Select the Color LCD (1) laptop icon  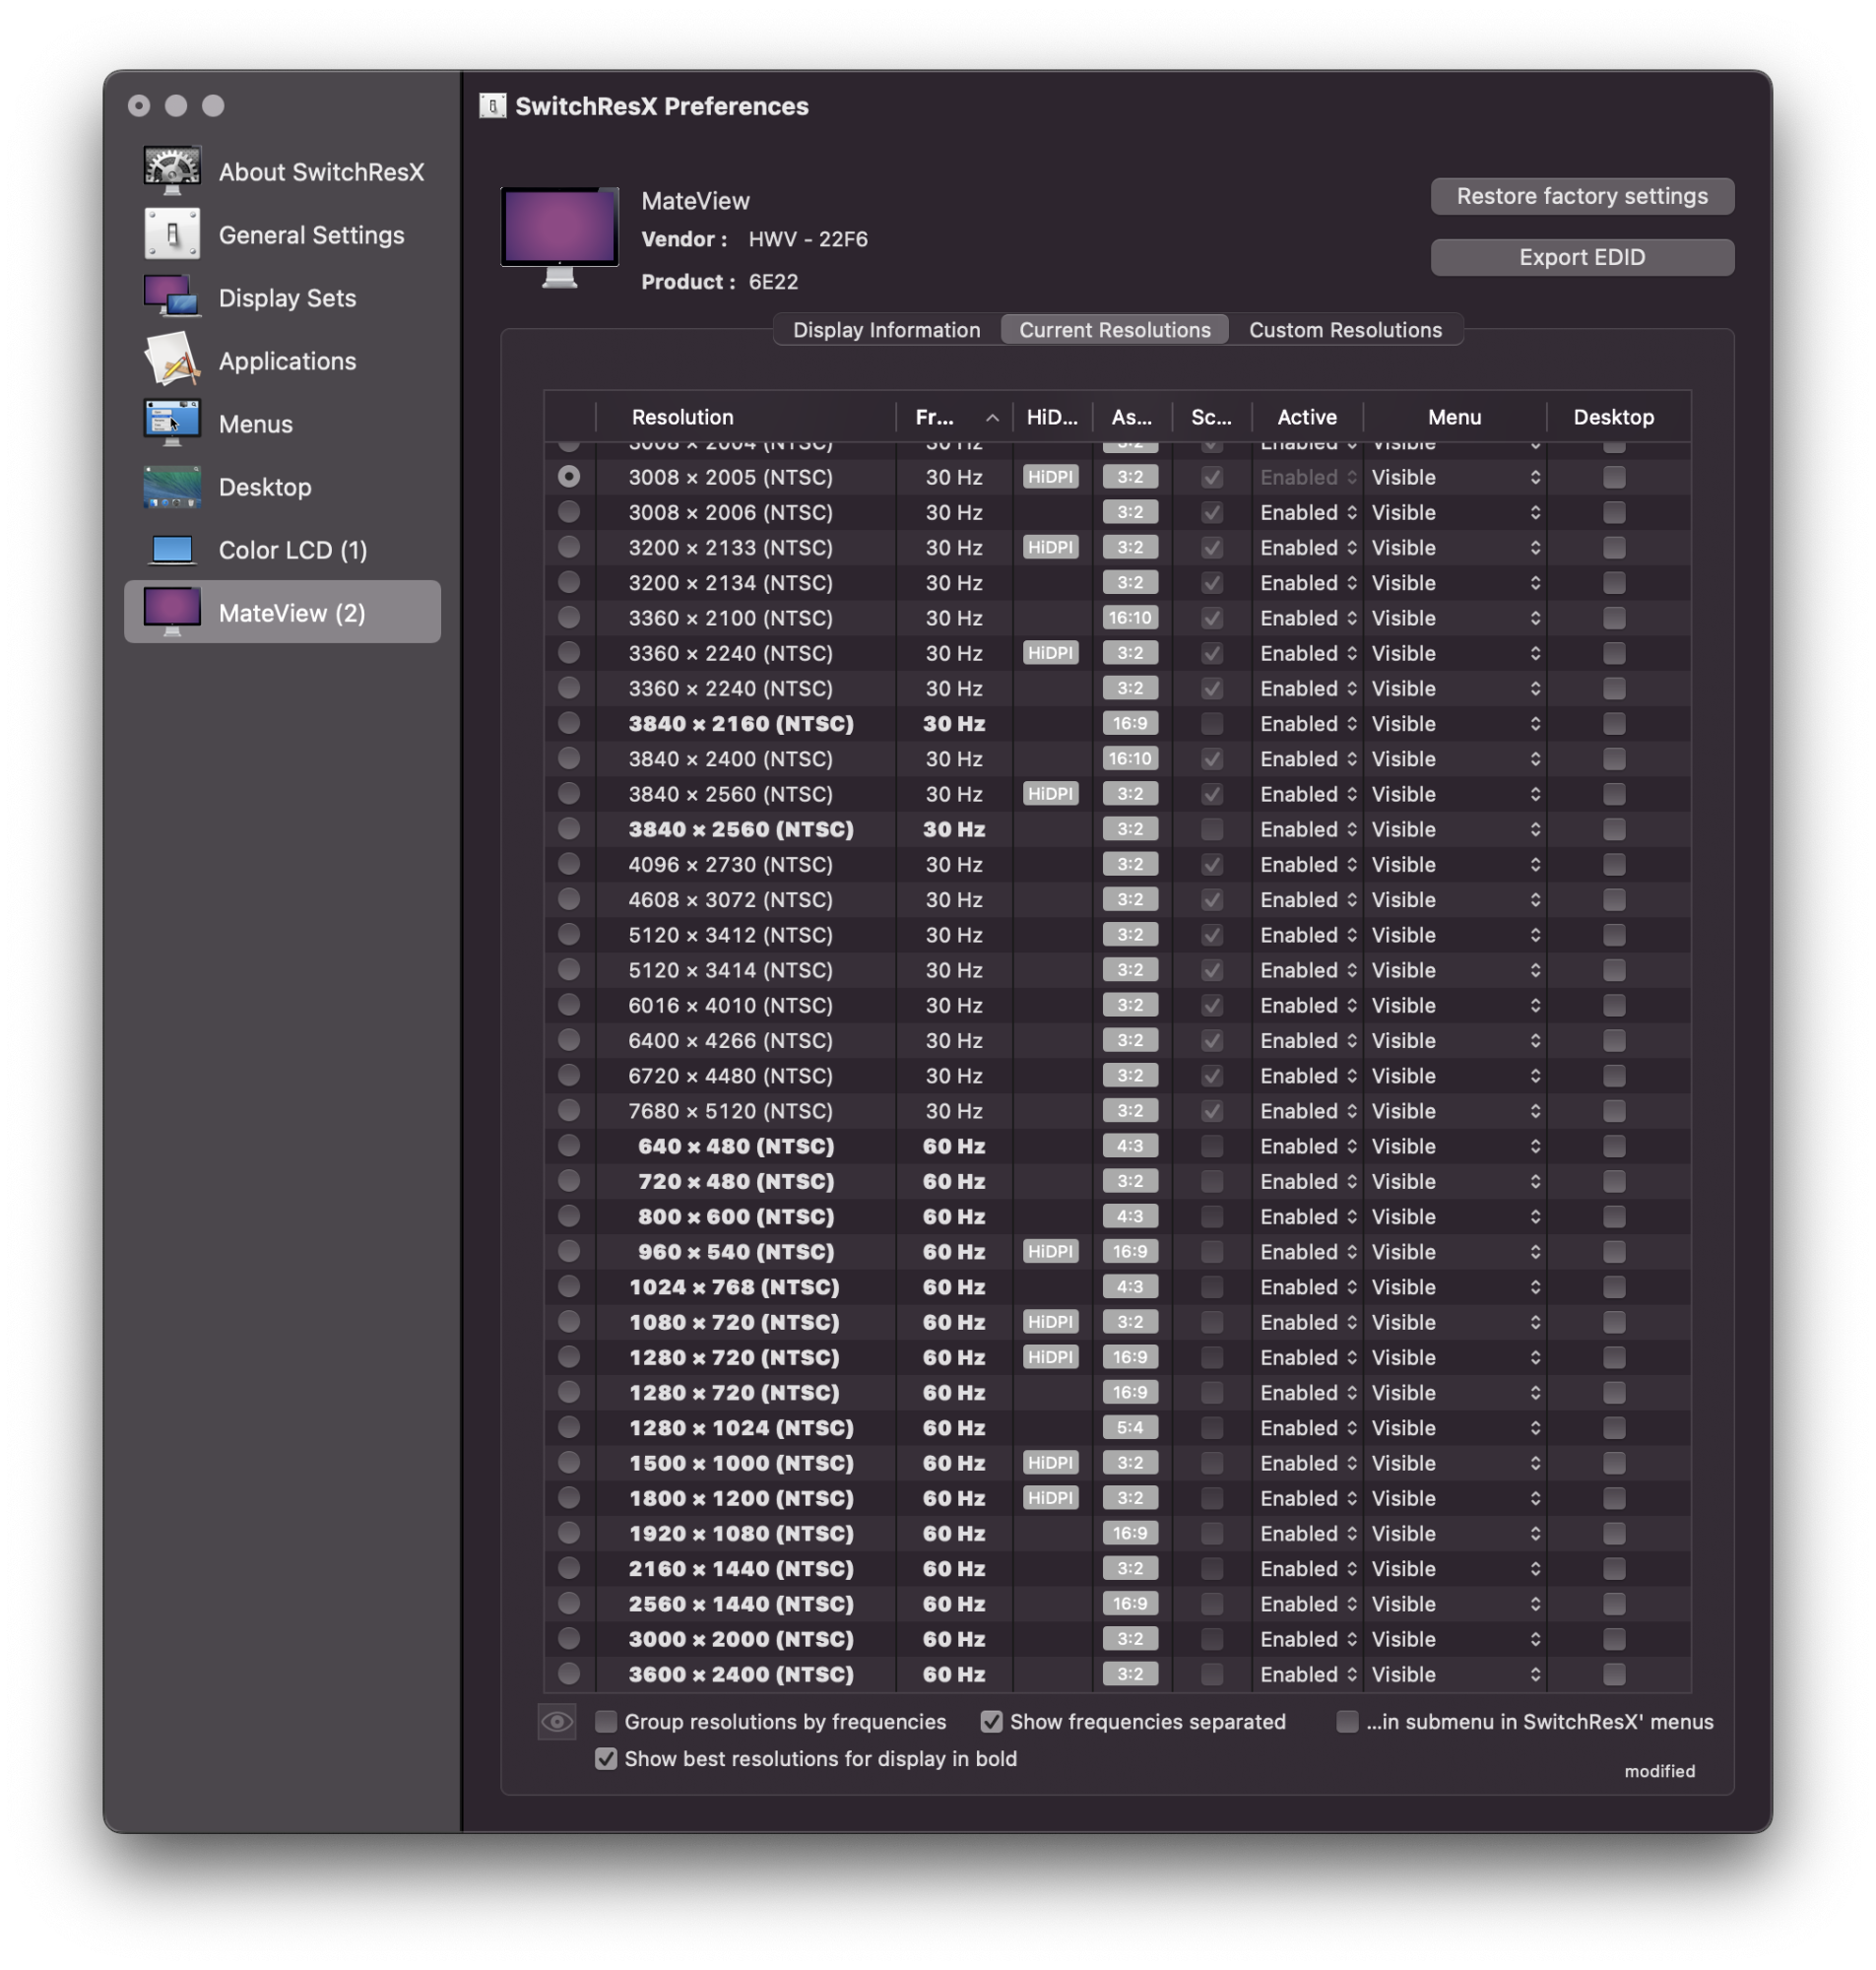171,549
